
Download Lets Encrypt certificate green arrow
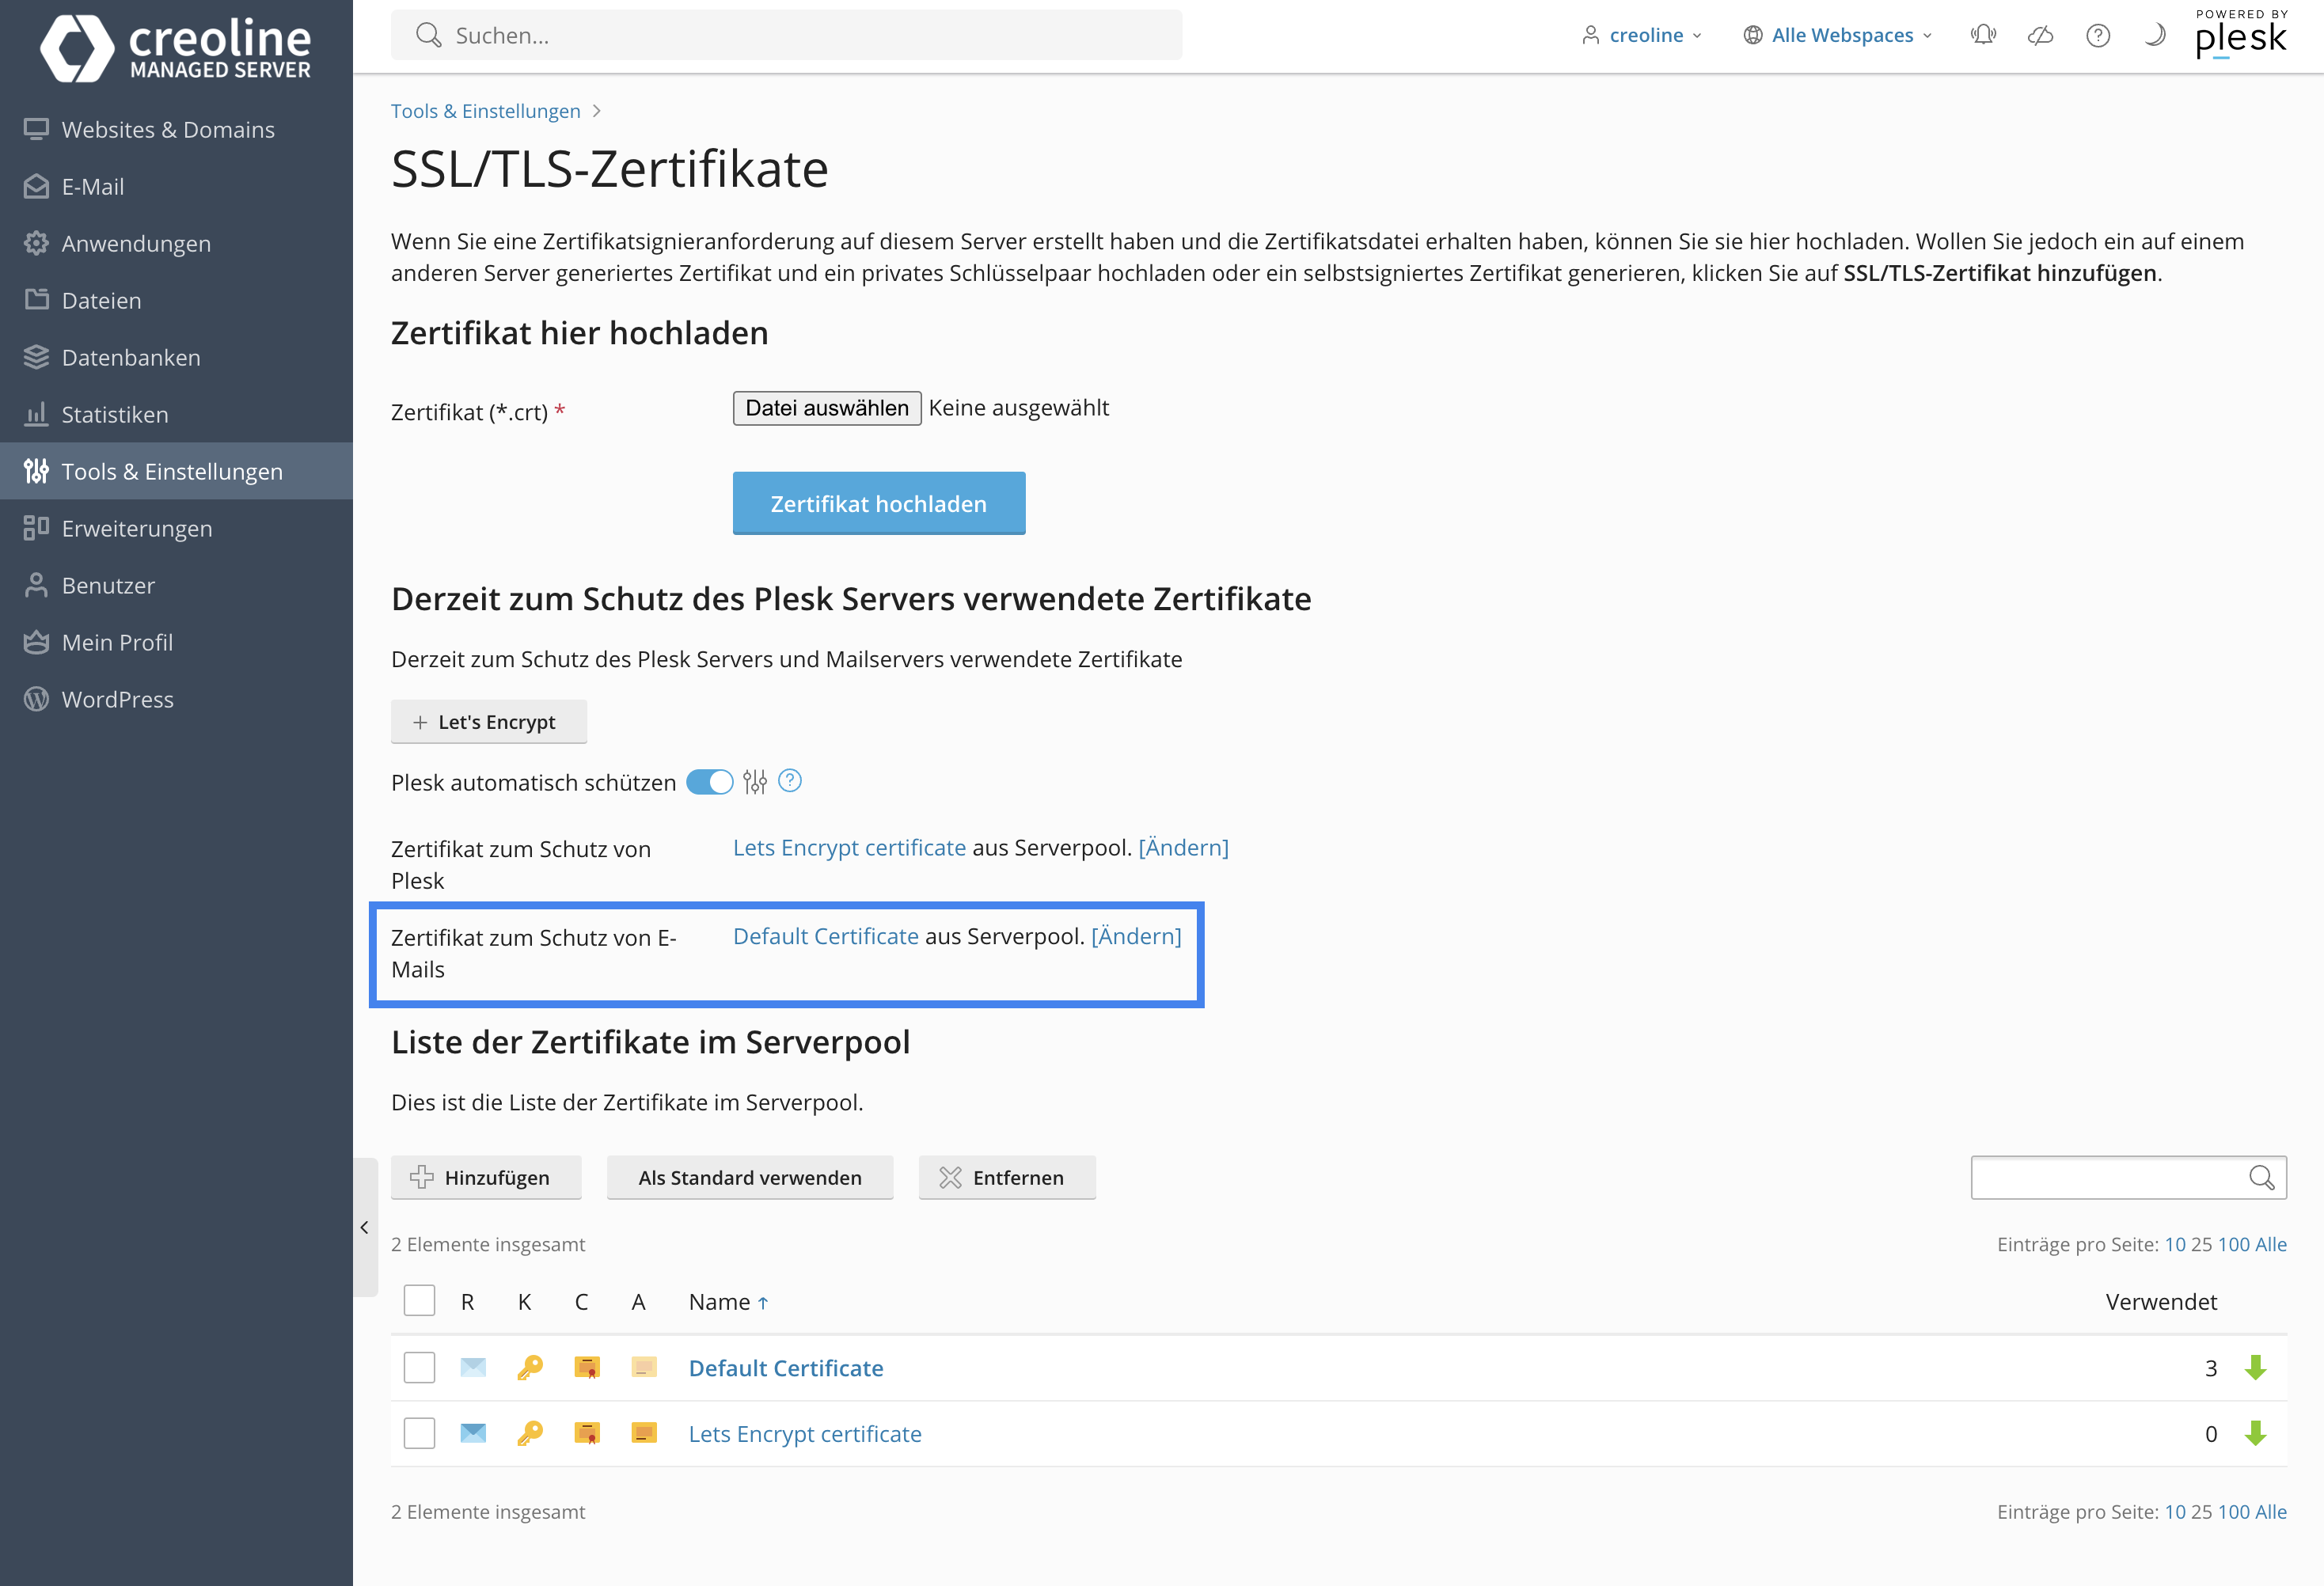(2255, 1433)
